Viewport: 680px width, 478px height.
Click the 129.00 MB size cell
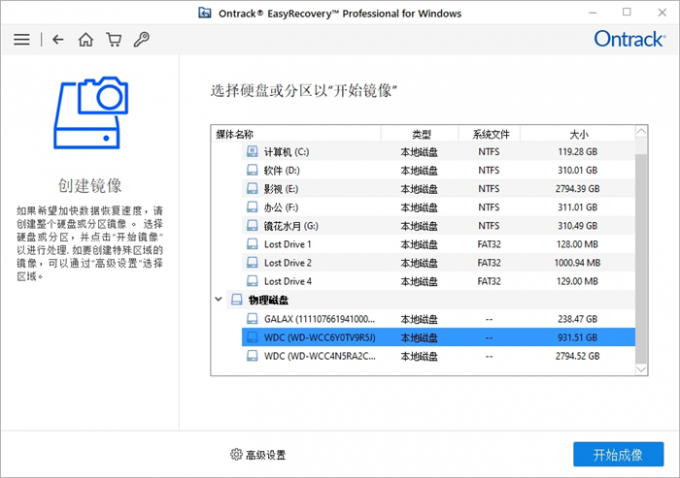[577, 281]
